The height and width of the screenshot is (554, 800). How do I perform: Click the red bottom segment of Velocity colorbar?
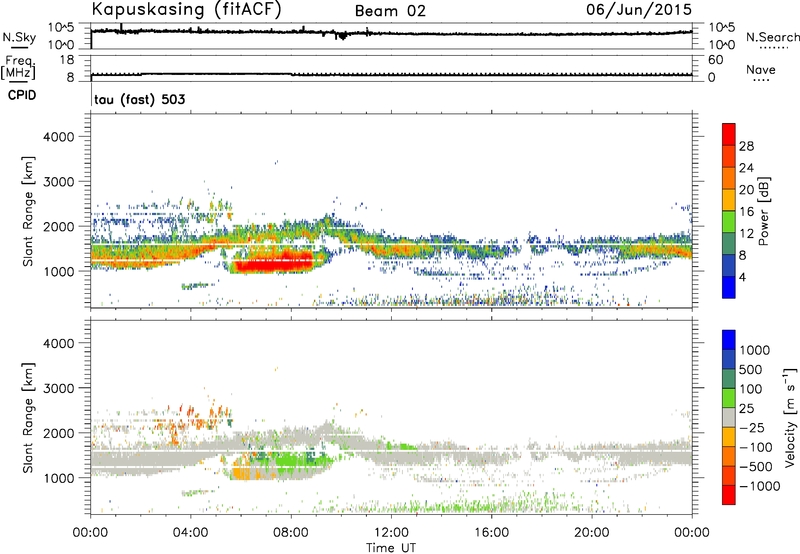[x=729, y=495]
